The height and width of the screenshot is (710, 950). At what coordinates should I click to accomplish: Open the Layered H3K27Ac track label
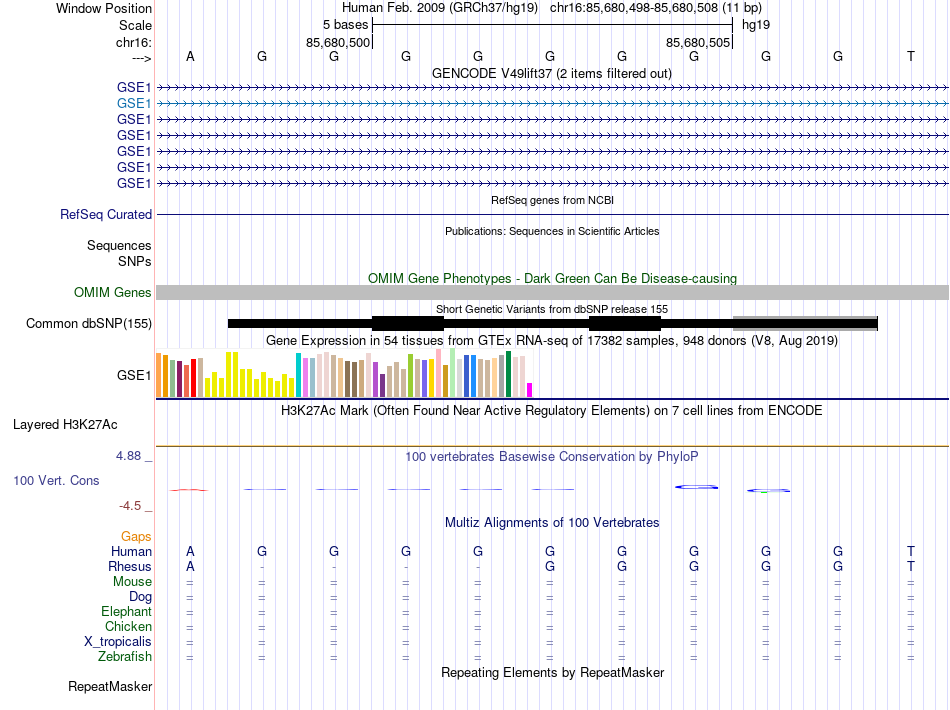point(65,425)
